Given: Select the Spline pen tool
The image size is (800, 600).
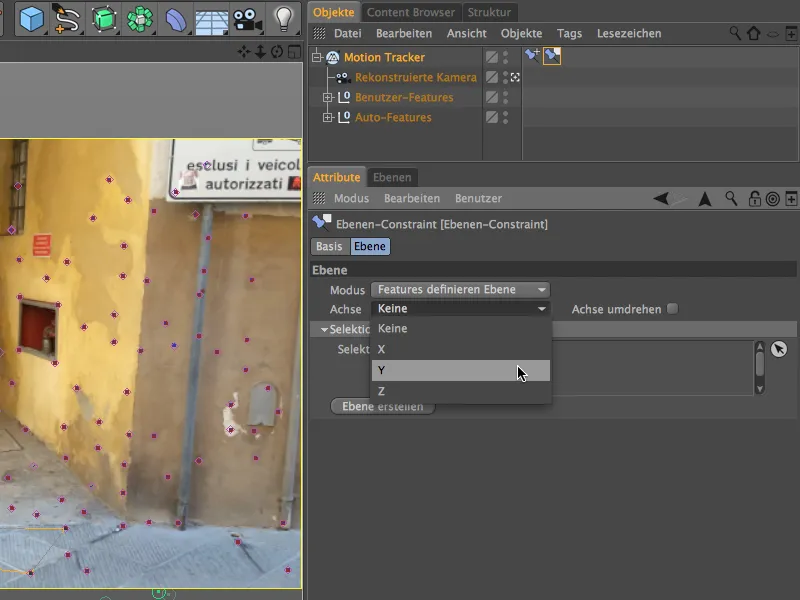Looking at the screenshot, I should coord(66,19).
